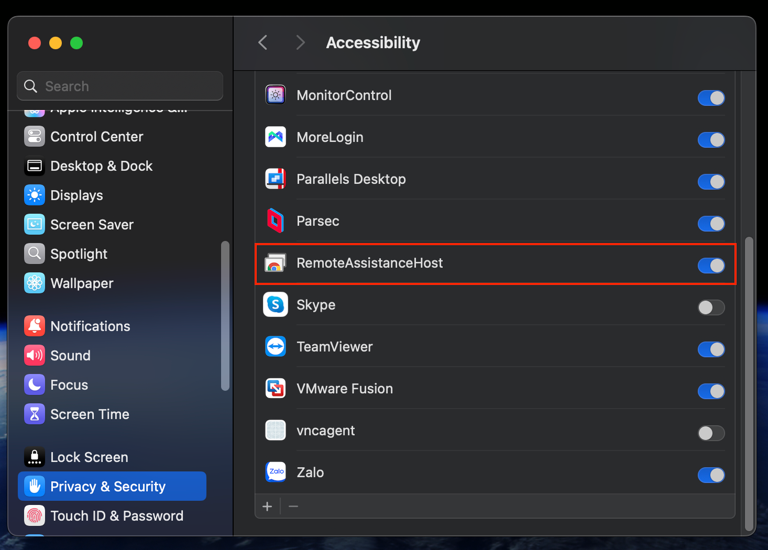Click the Zalo app icon
The height and width of the screenshot is (550, 768).
[275, 472]
